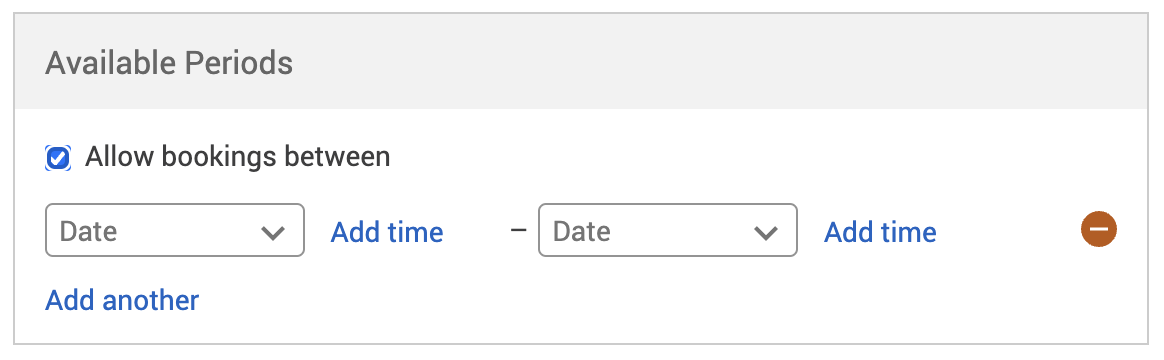Screen dimensions: 1164x360
Task: Click the orange circular minus button
Action: click(x=1099, y=229)
